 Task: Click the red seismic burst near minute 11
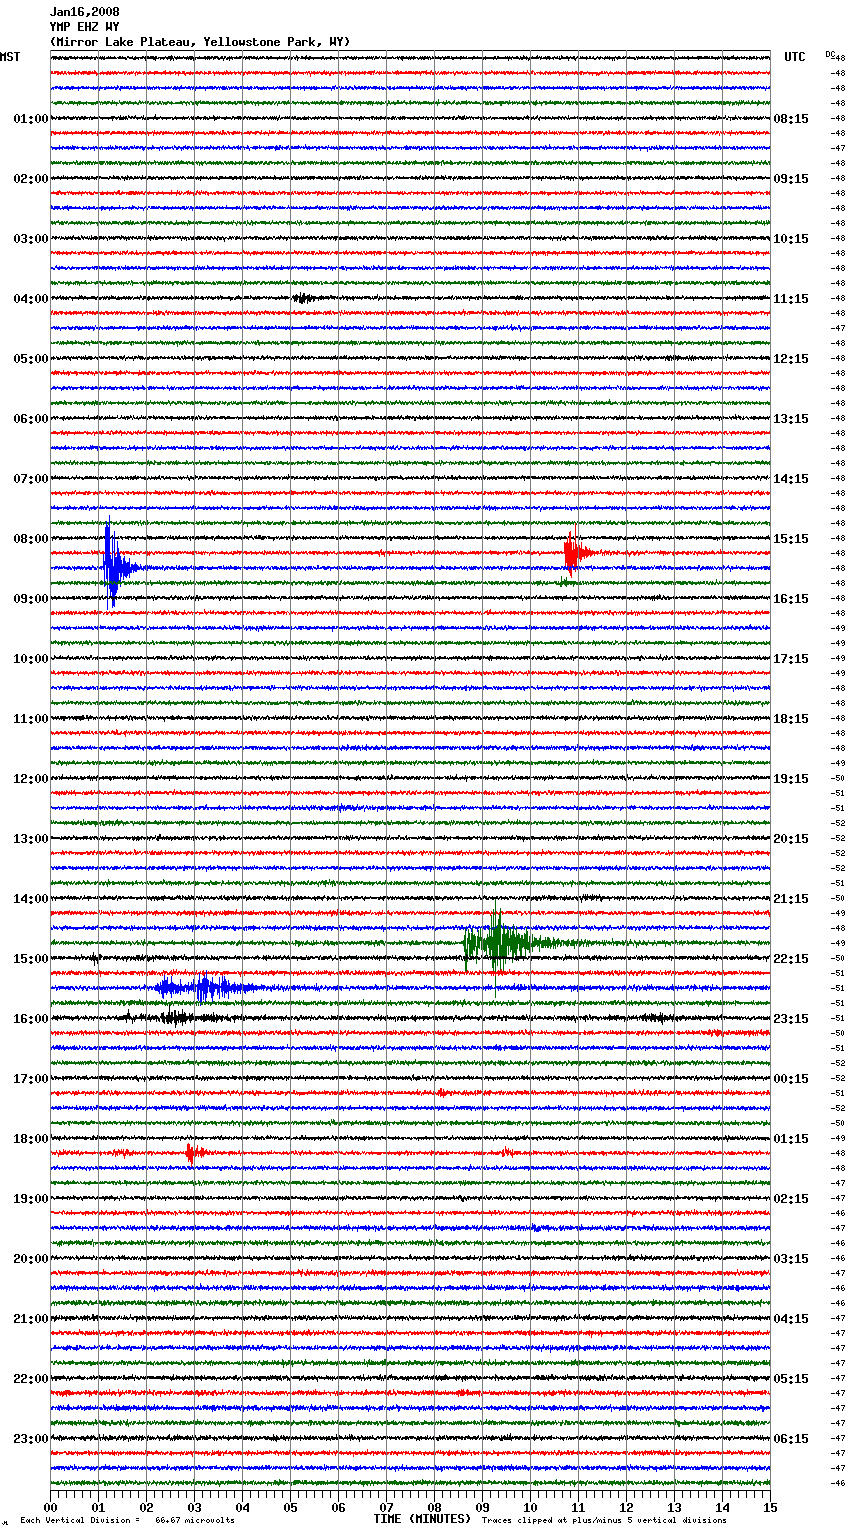click(576, 553)
